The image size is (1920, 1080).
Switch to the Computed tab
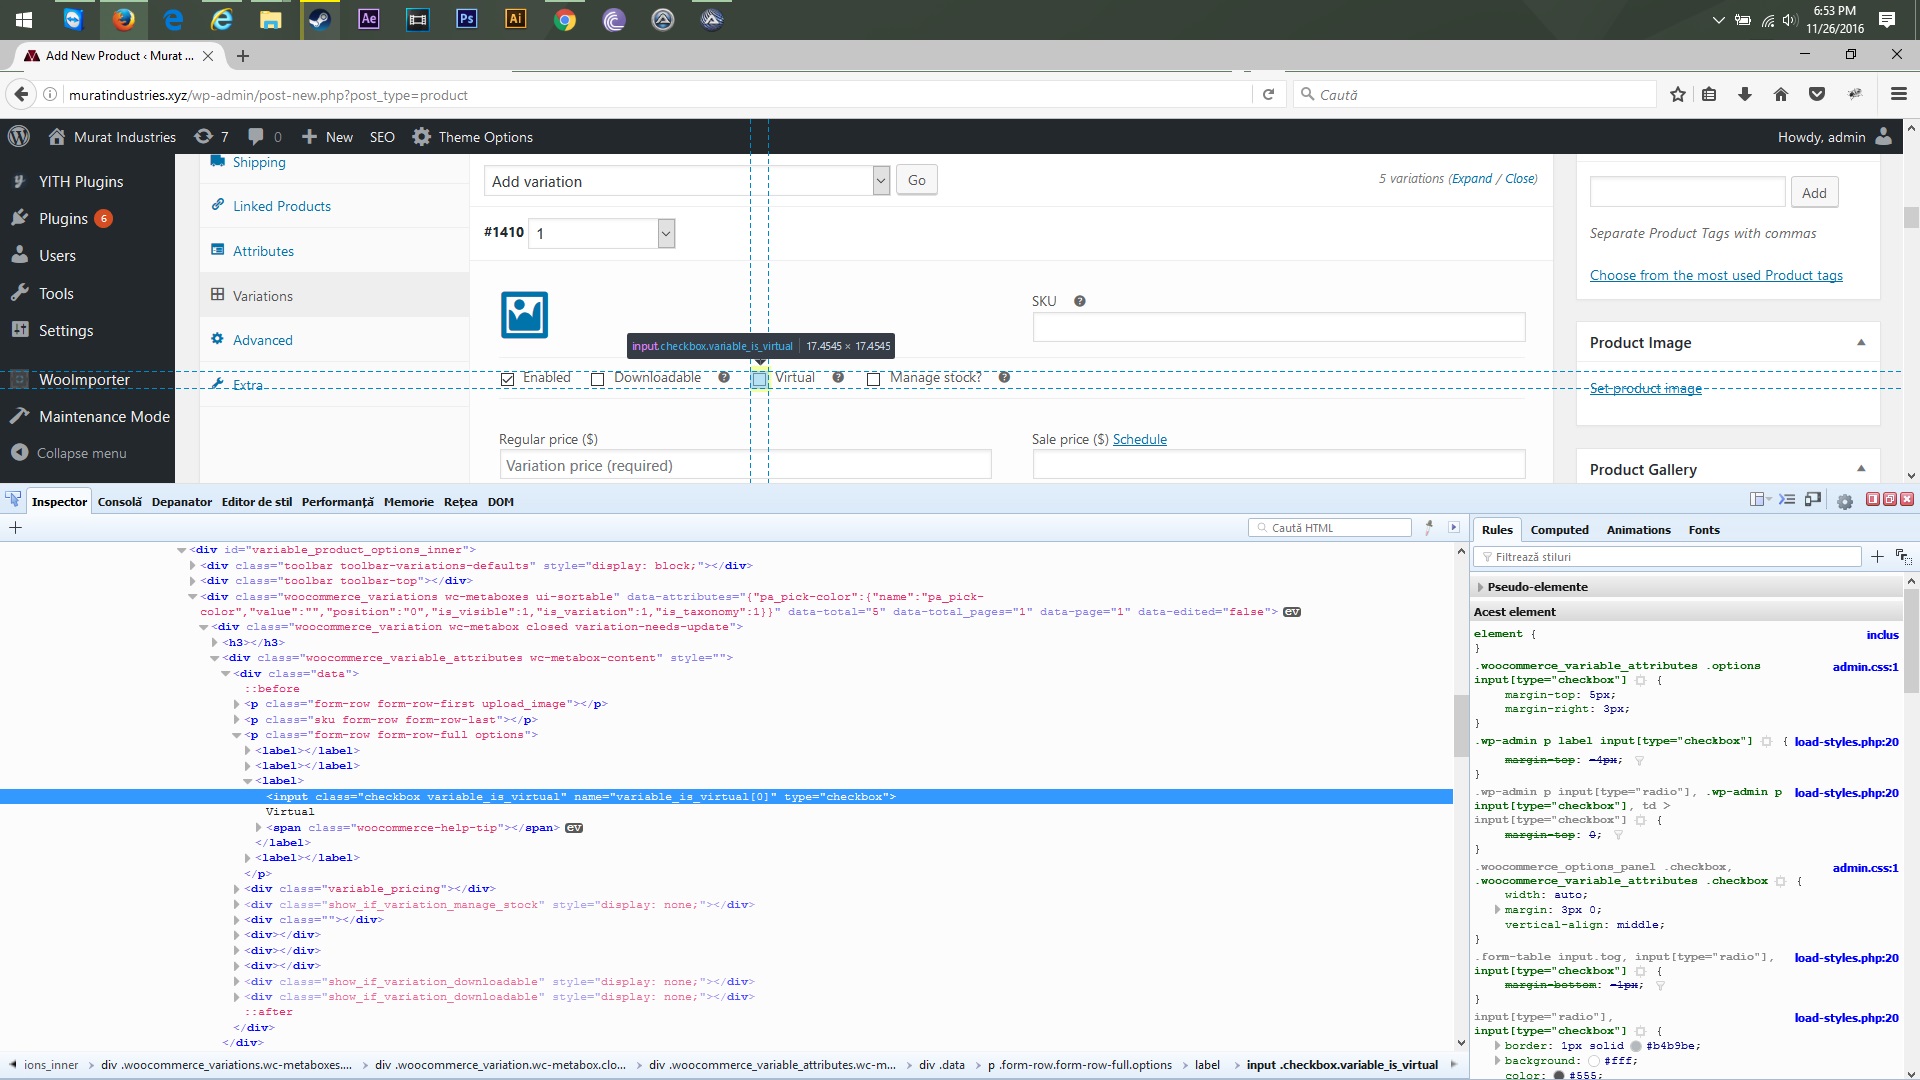1559,530
